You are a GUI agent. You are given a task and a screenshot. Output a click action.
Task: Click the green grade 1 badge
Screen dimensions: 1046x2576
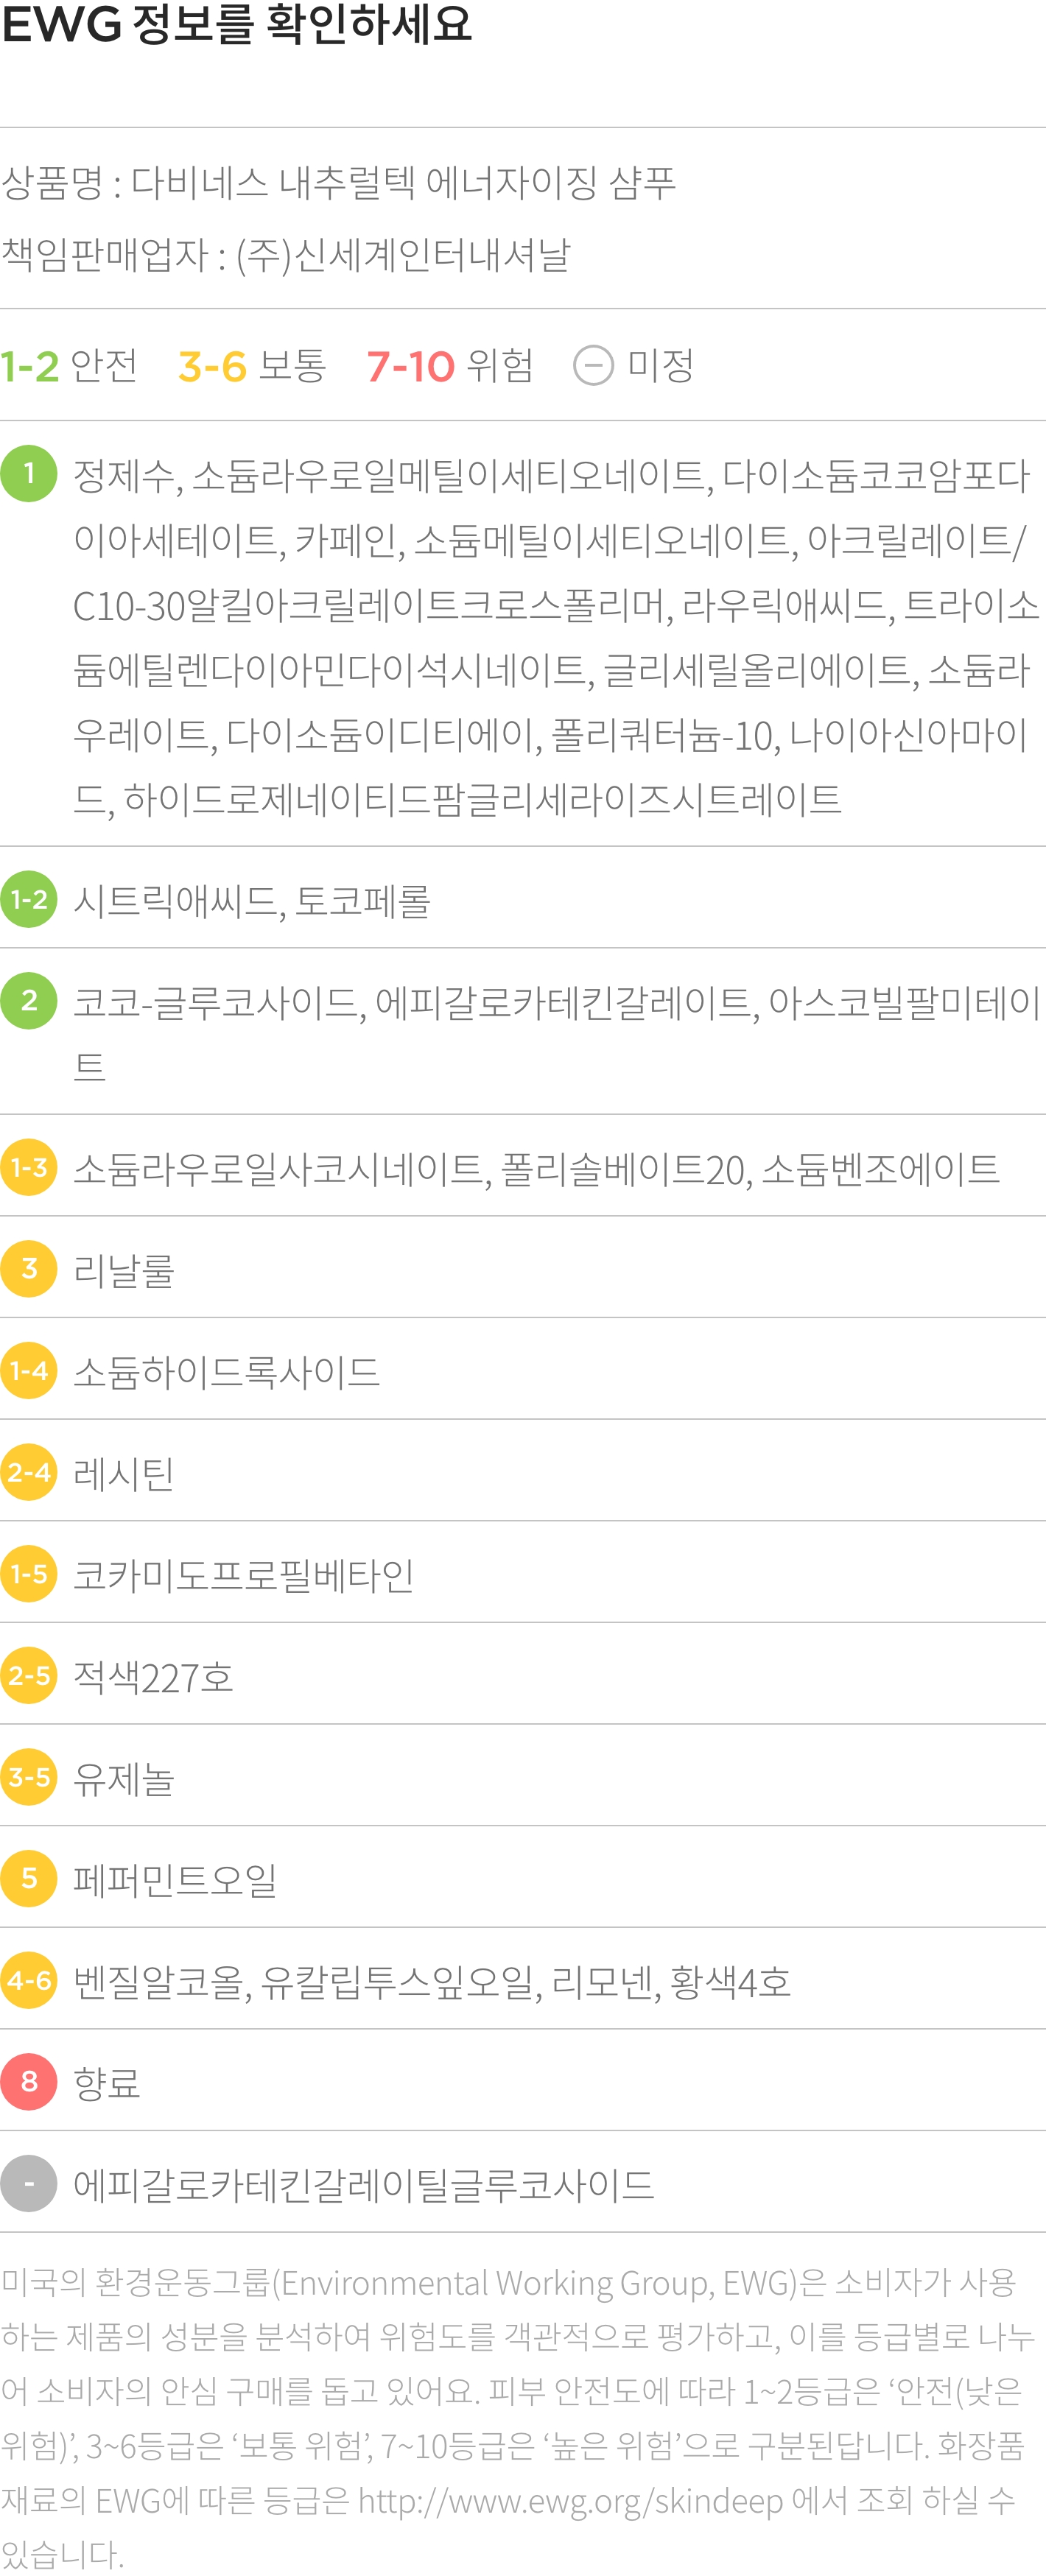click(x=29, y=473)
